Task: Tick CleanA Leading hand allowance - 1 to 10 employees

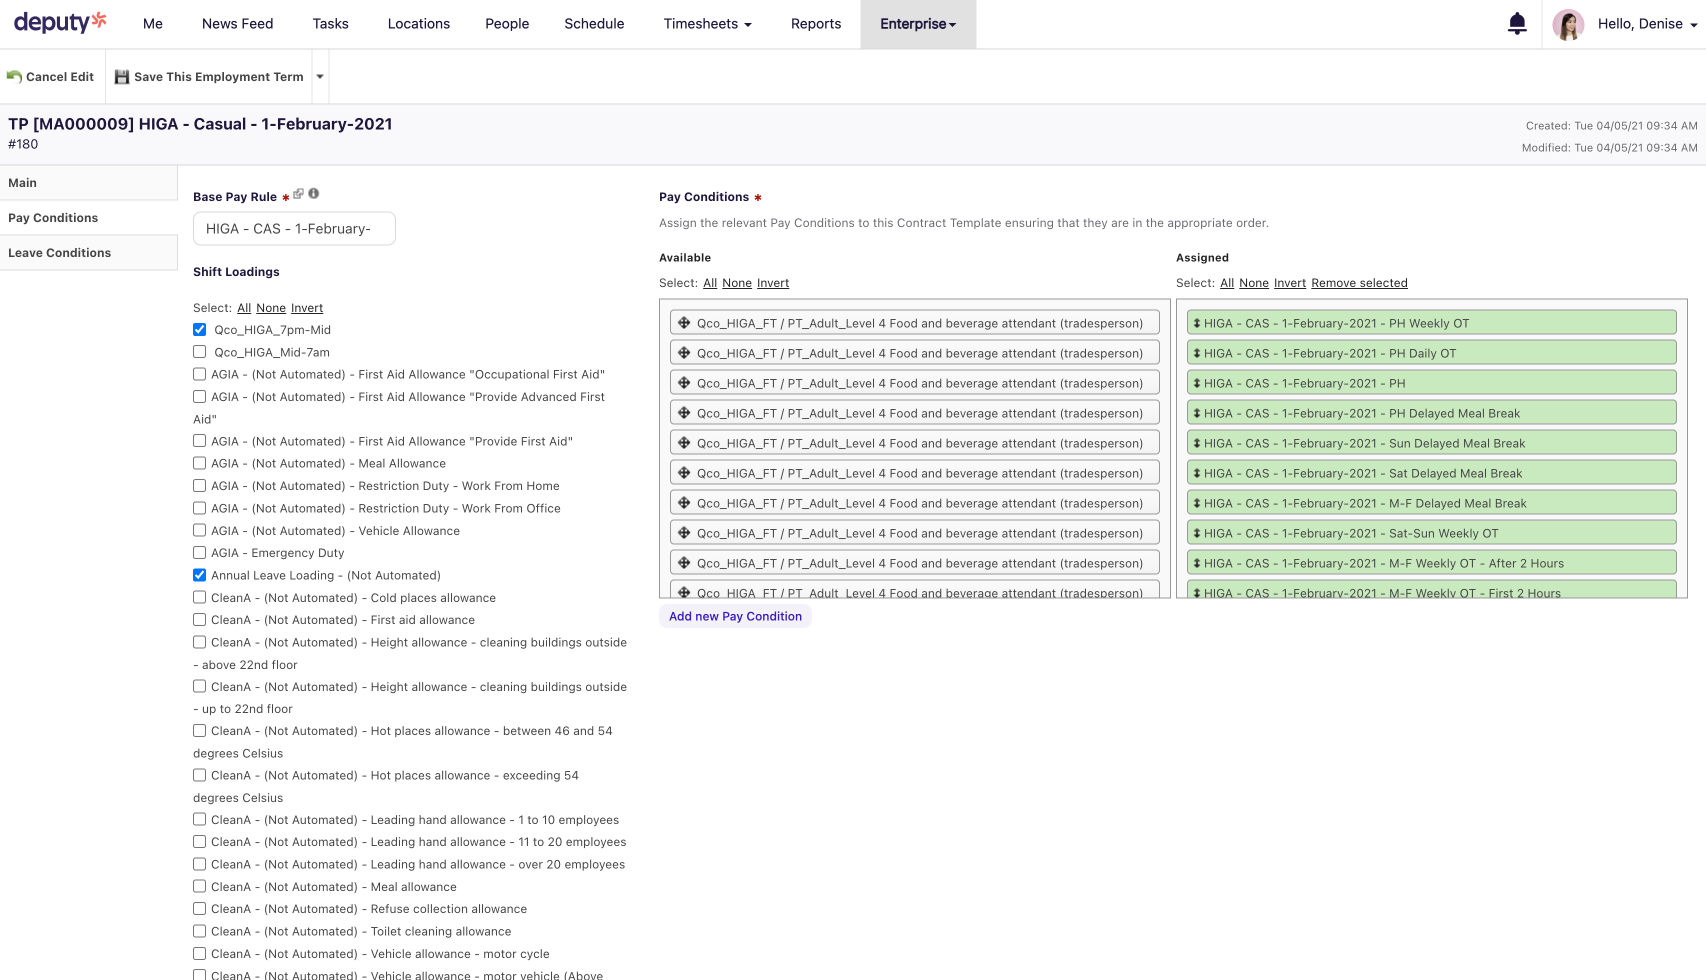Action: click(x=200, y=819)
